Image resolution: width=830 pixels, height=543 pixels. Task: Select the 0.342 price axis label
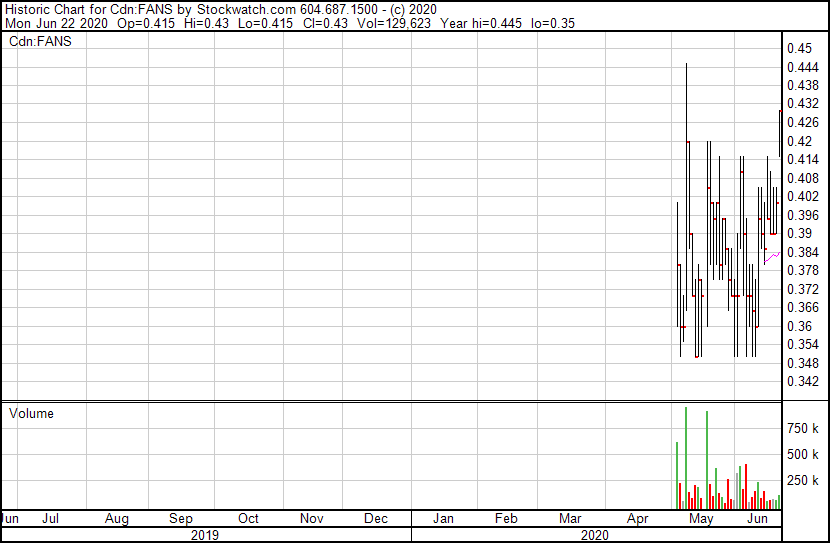(803, 382)
